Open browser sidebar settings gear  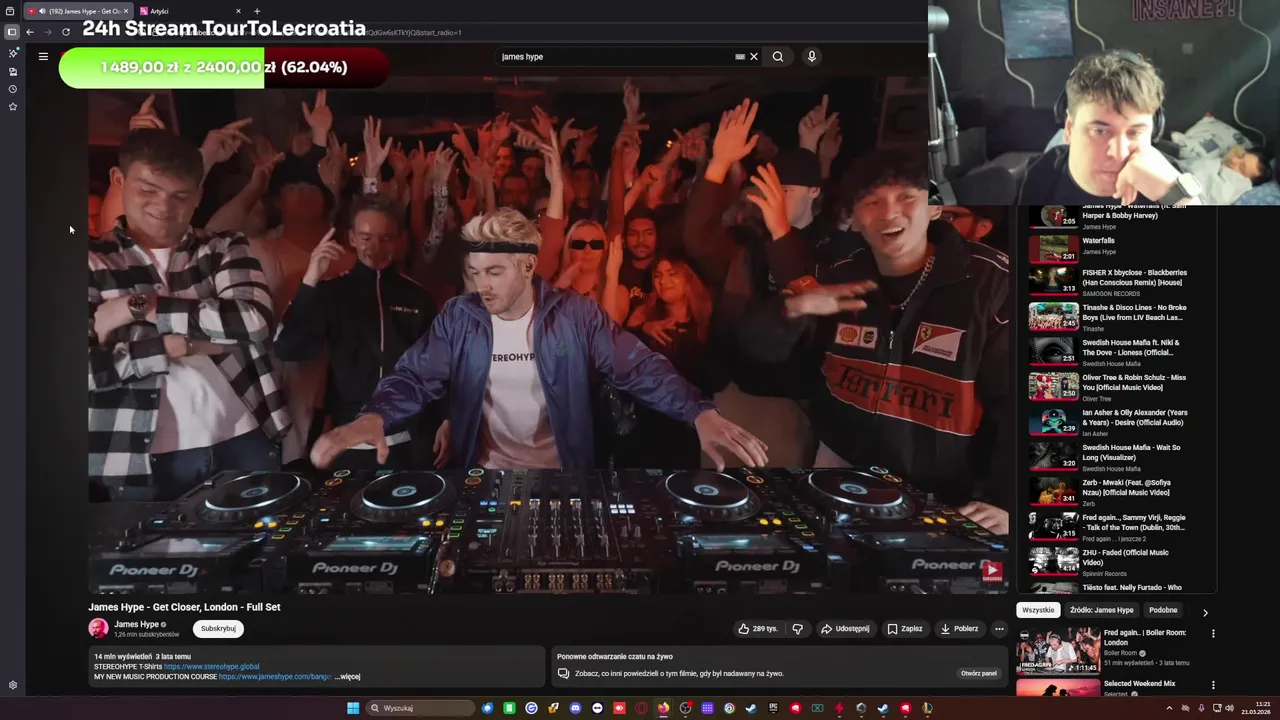[x=12, y=685]
